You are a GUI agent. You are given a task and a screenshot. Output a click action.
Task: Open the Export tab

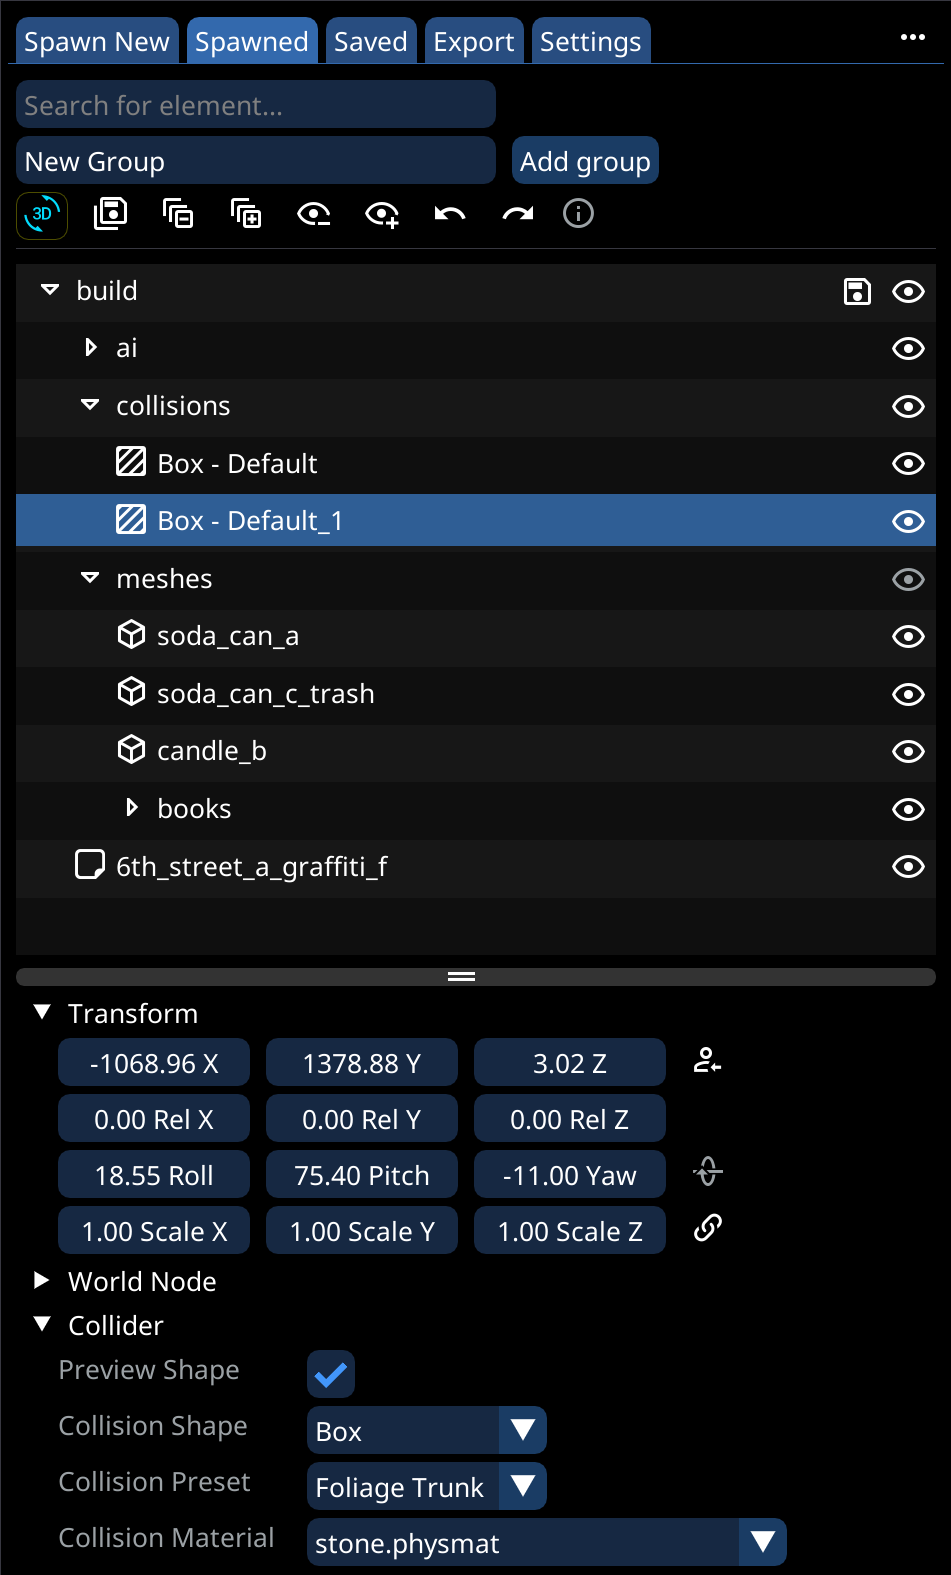click(473, 42)
